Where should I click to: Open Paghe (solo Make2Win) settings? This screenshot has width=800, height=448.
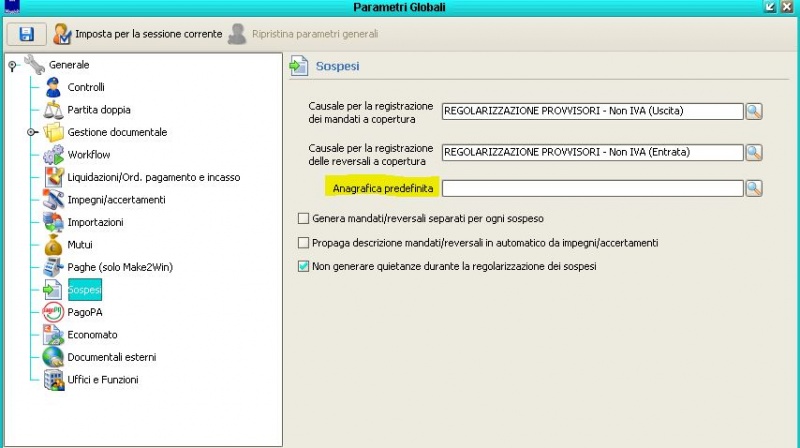(120, 267)
